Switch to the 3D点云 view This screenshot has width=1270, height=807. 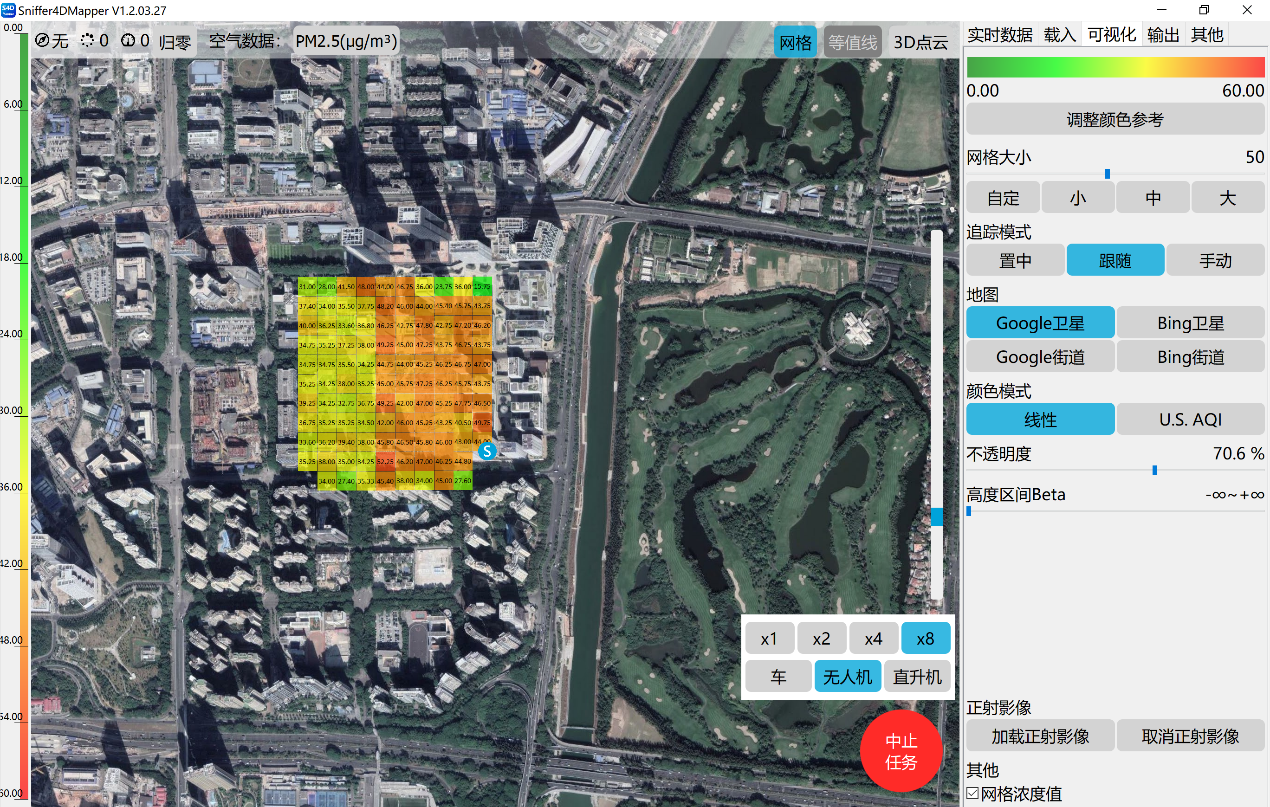920,42
